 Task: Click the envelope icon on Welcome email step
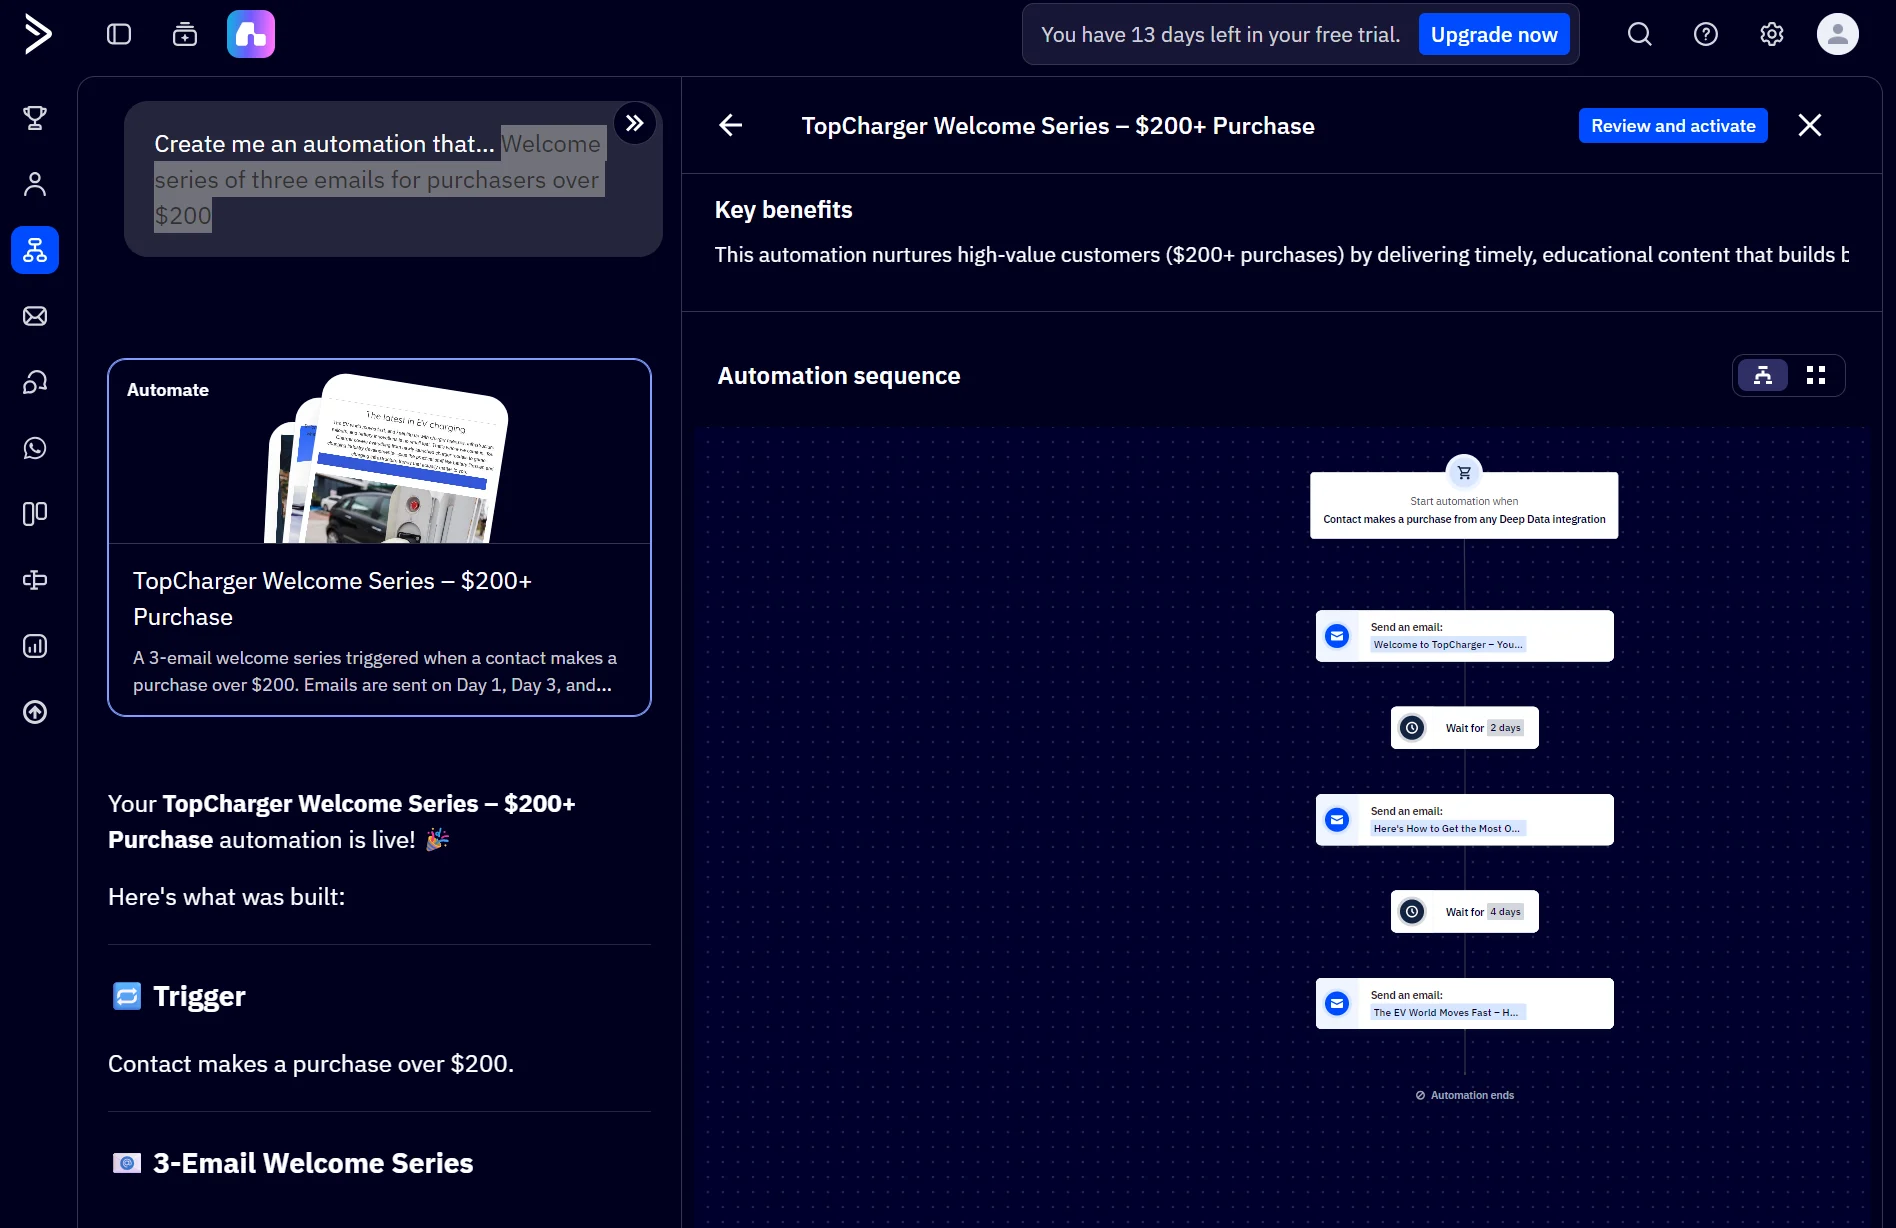pyautogui.click(x=1337, y=636)
